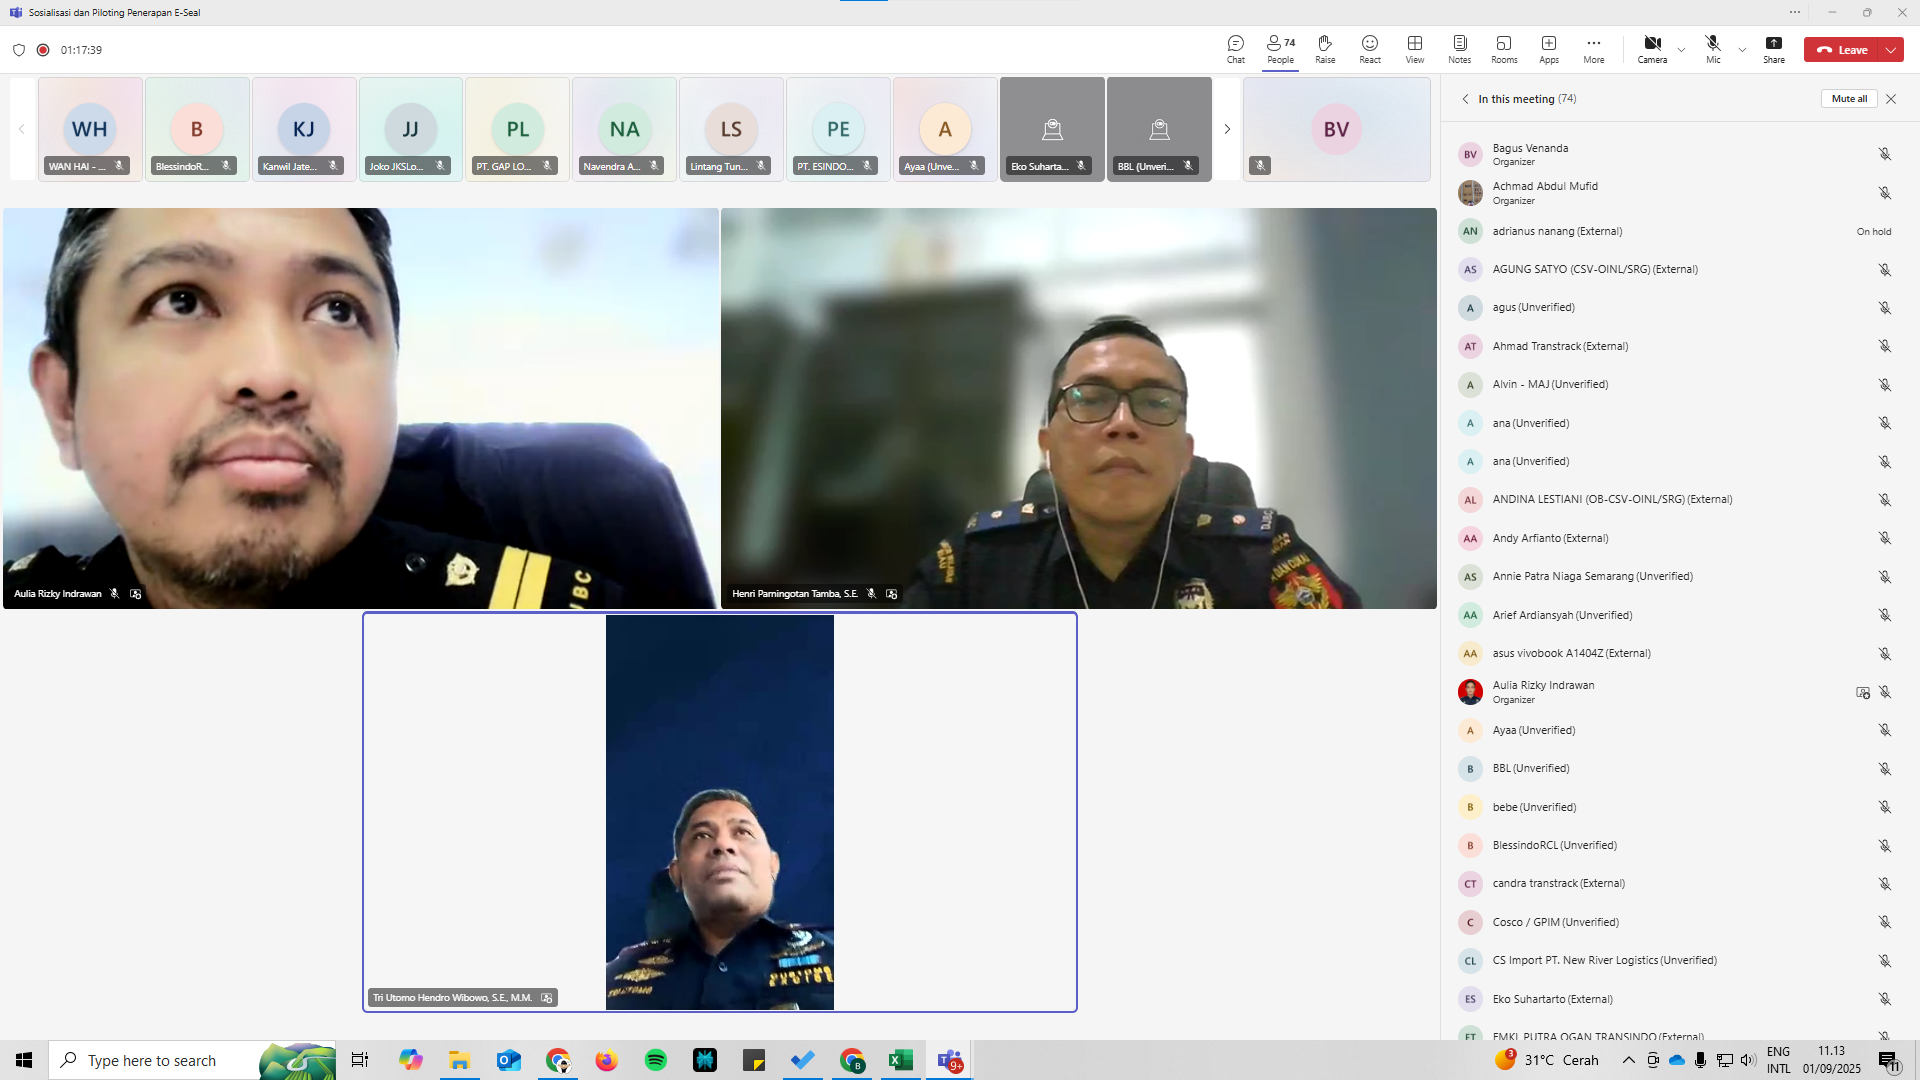The height and width of the screenshot is (1080, 1920).
Task: Click Share screen icon
Action: 1773,49
